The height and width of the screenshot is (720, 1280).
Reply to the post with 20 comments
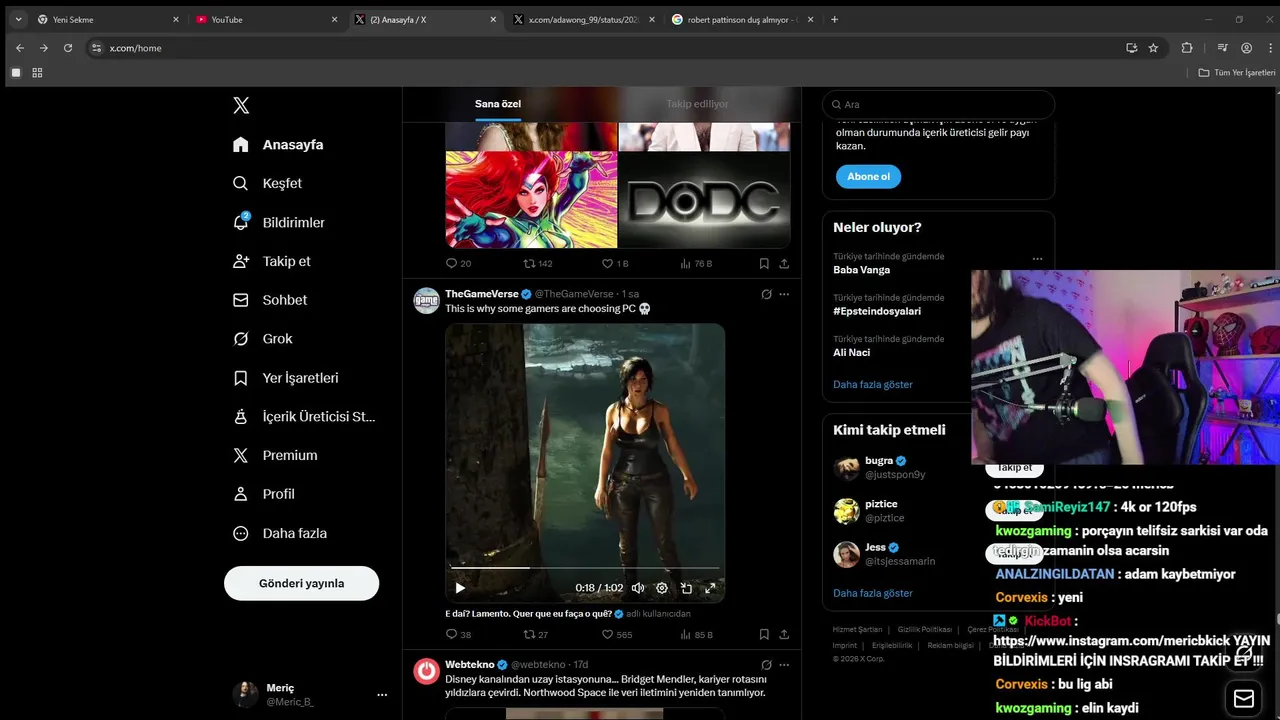click(x=458, y=264)
